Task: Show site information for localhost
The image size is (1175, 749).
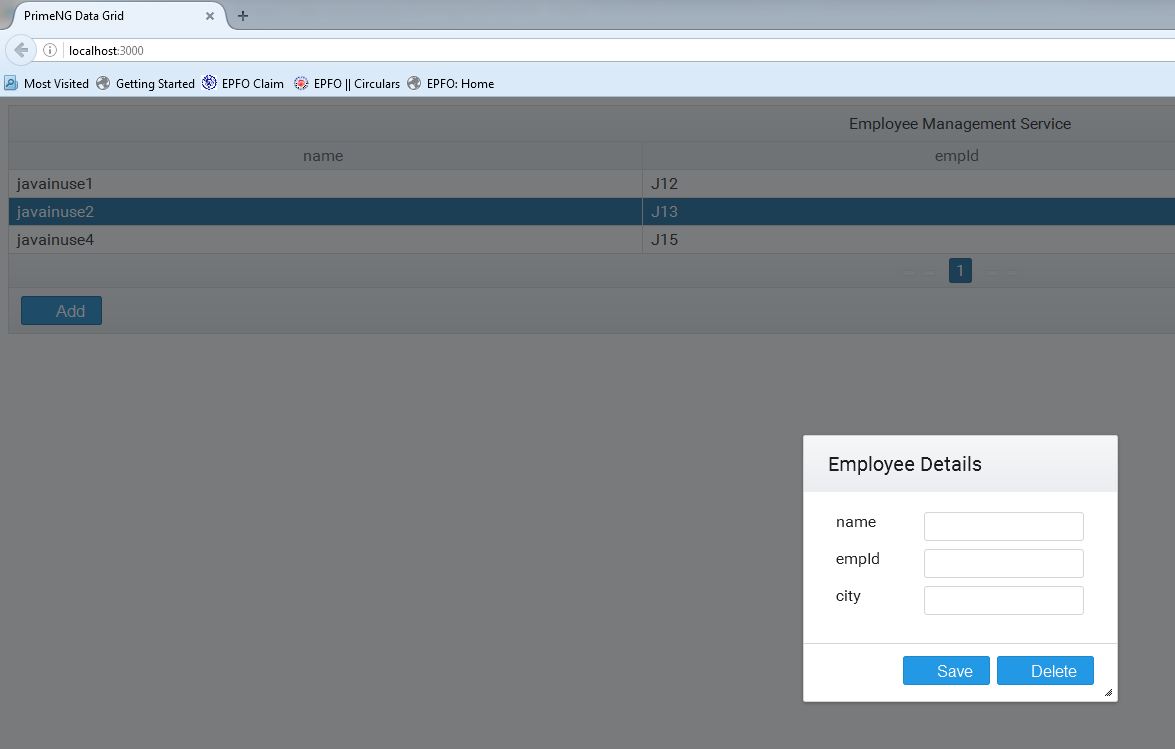Action: point(49,50)
